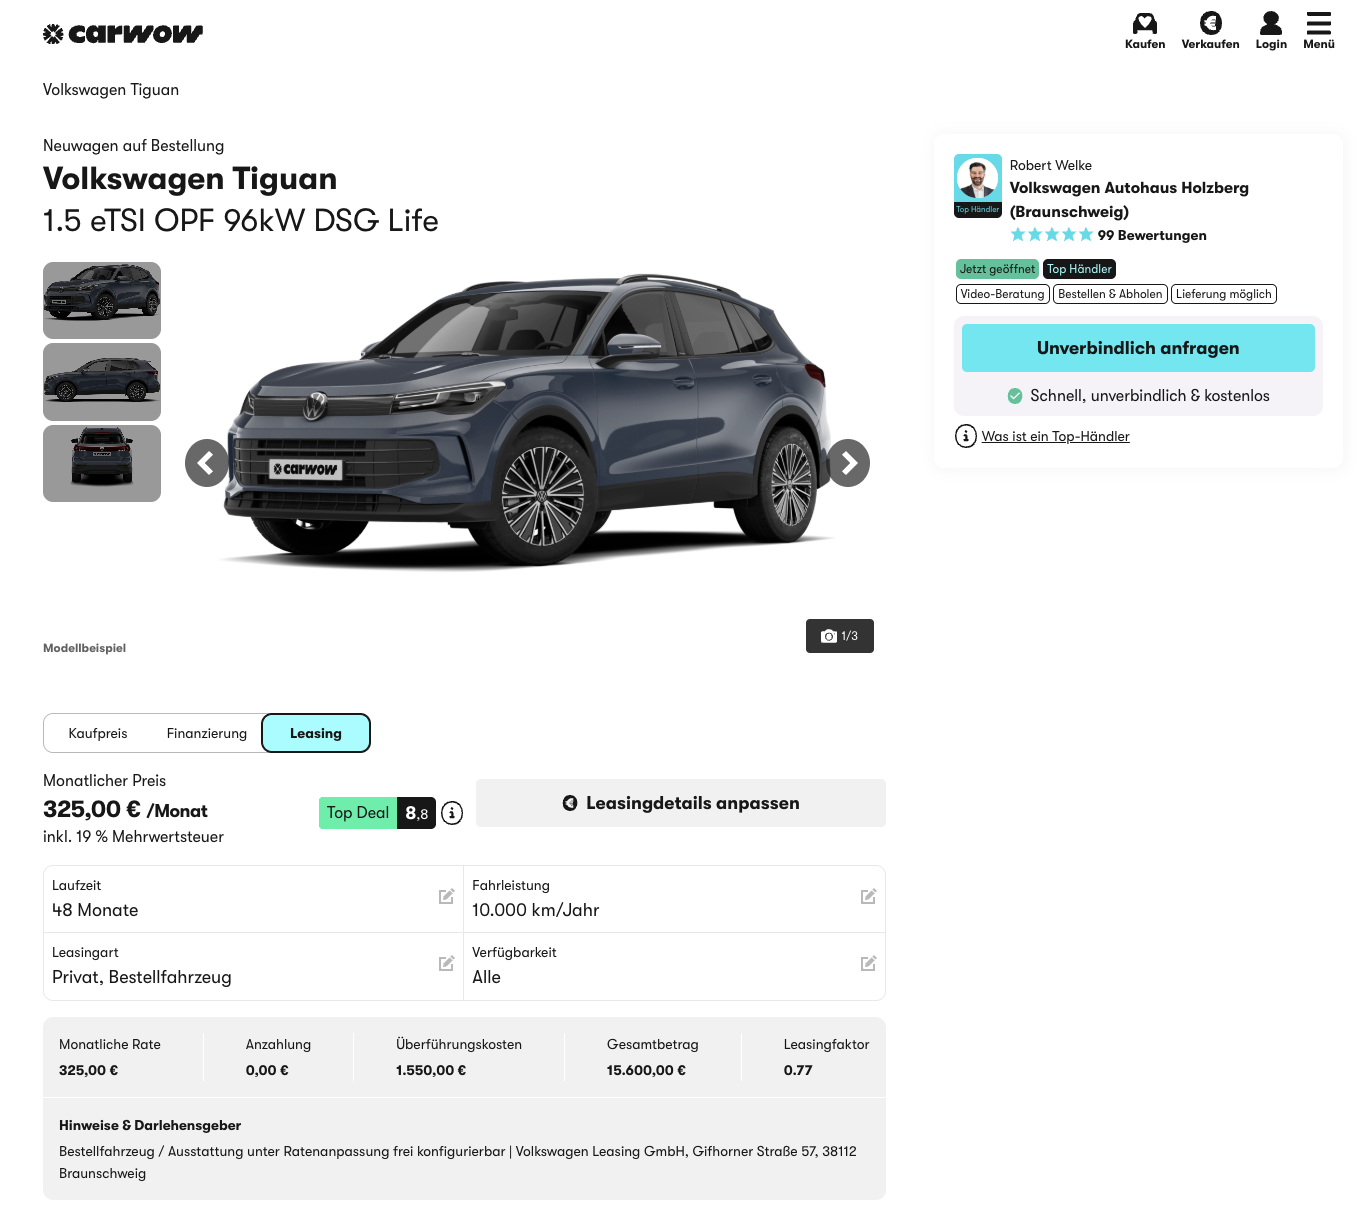Image resolution: width=1368 pixels, height=1210 pixels.
Task: Select the side-view car thumbnail
Action: click(102, 382)
